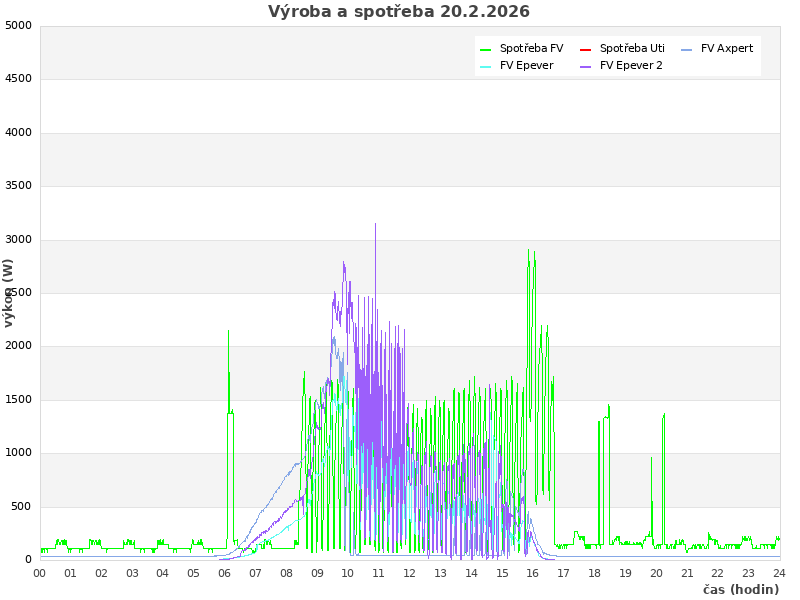Click the 1500 value on the power axis
Image resolution: width=800 pixels, height=600 pixels.
tap(18, 399)
